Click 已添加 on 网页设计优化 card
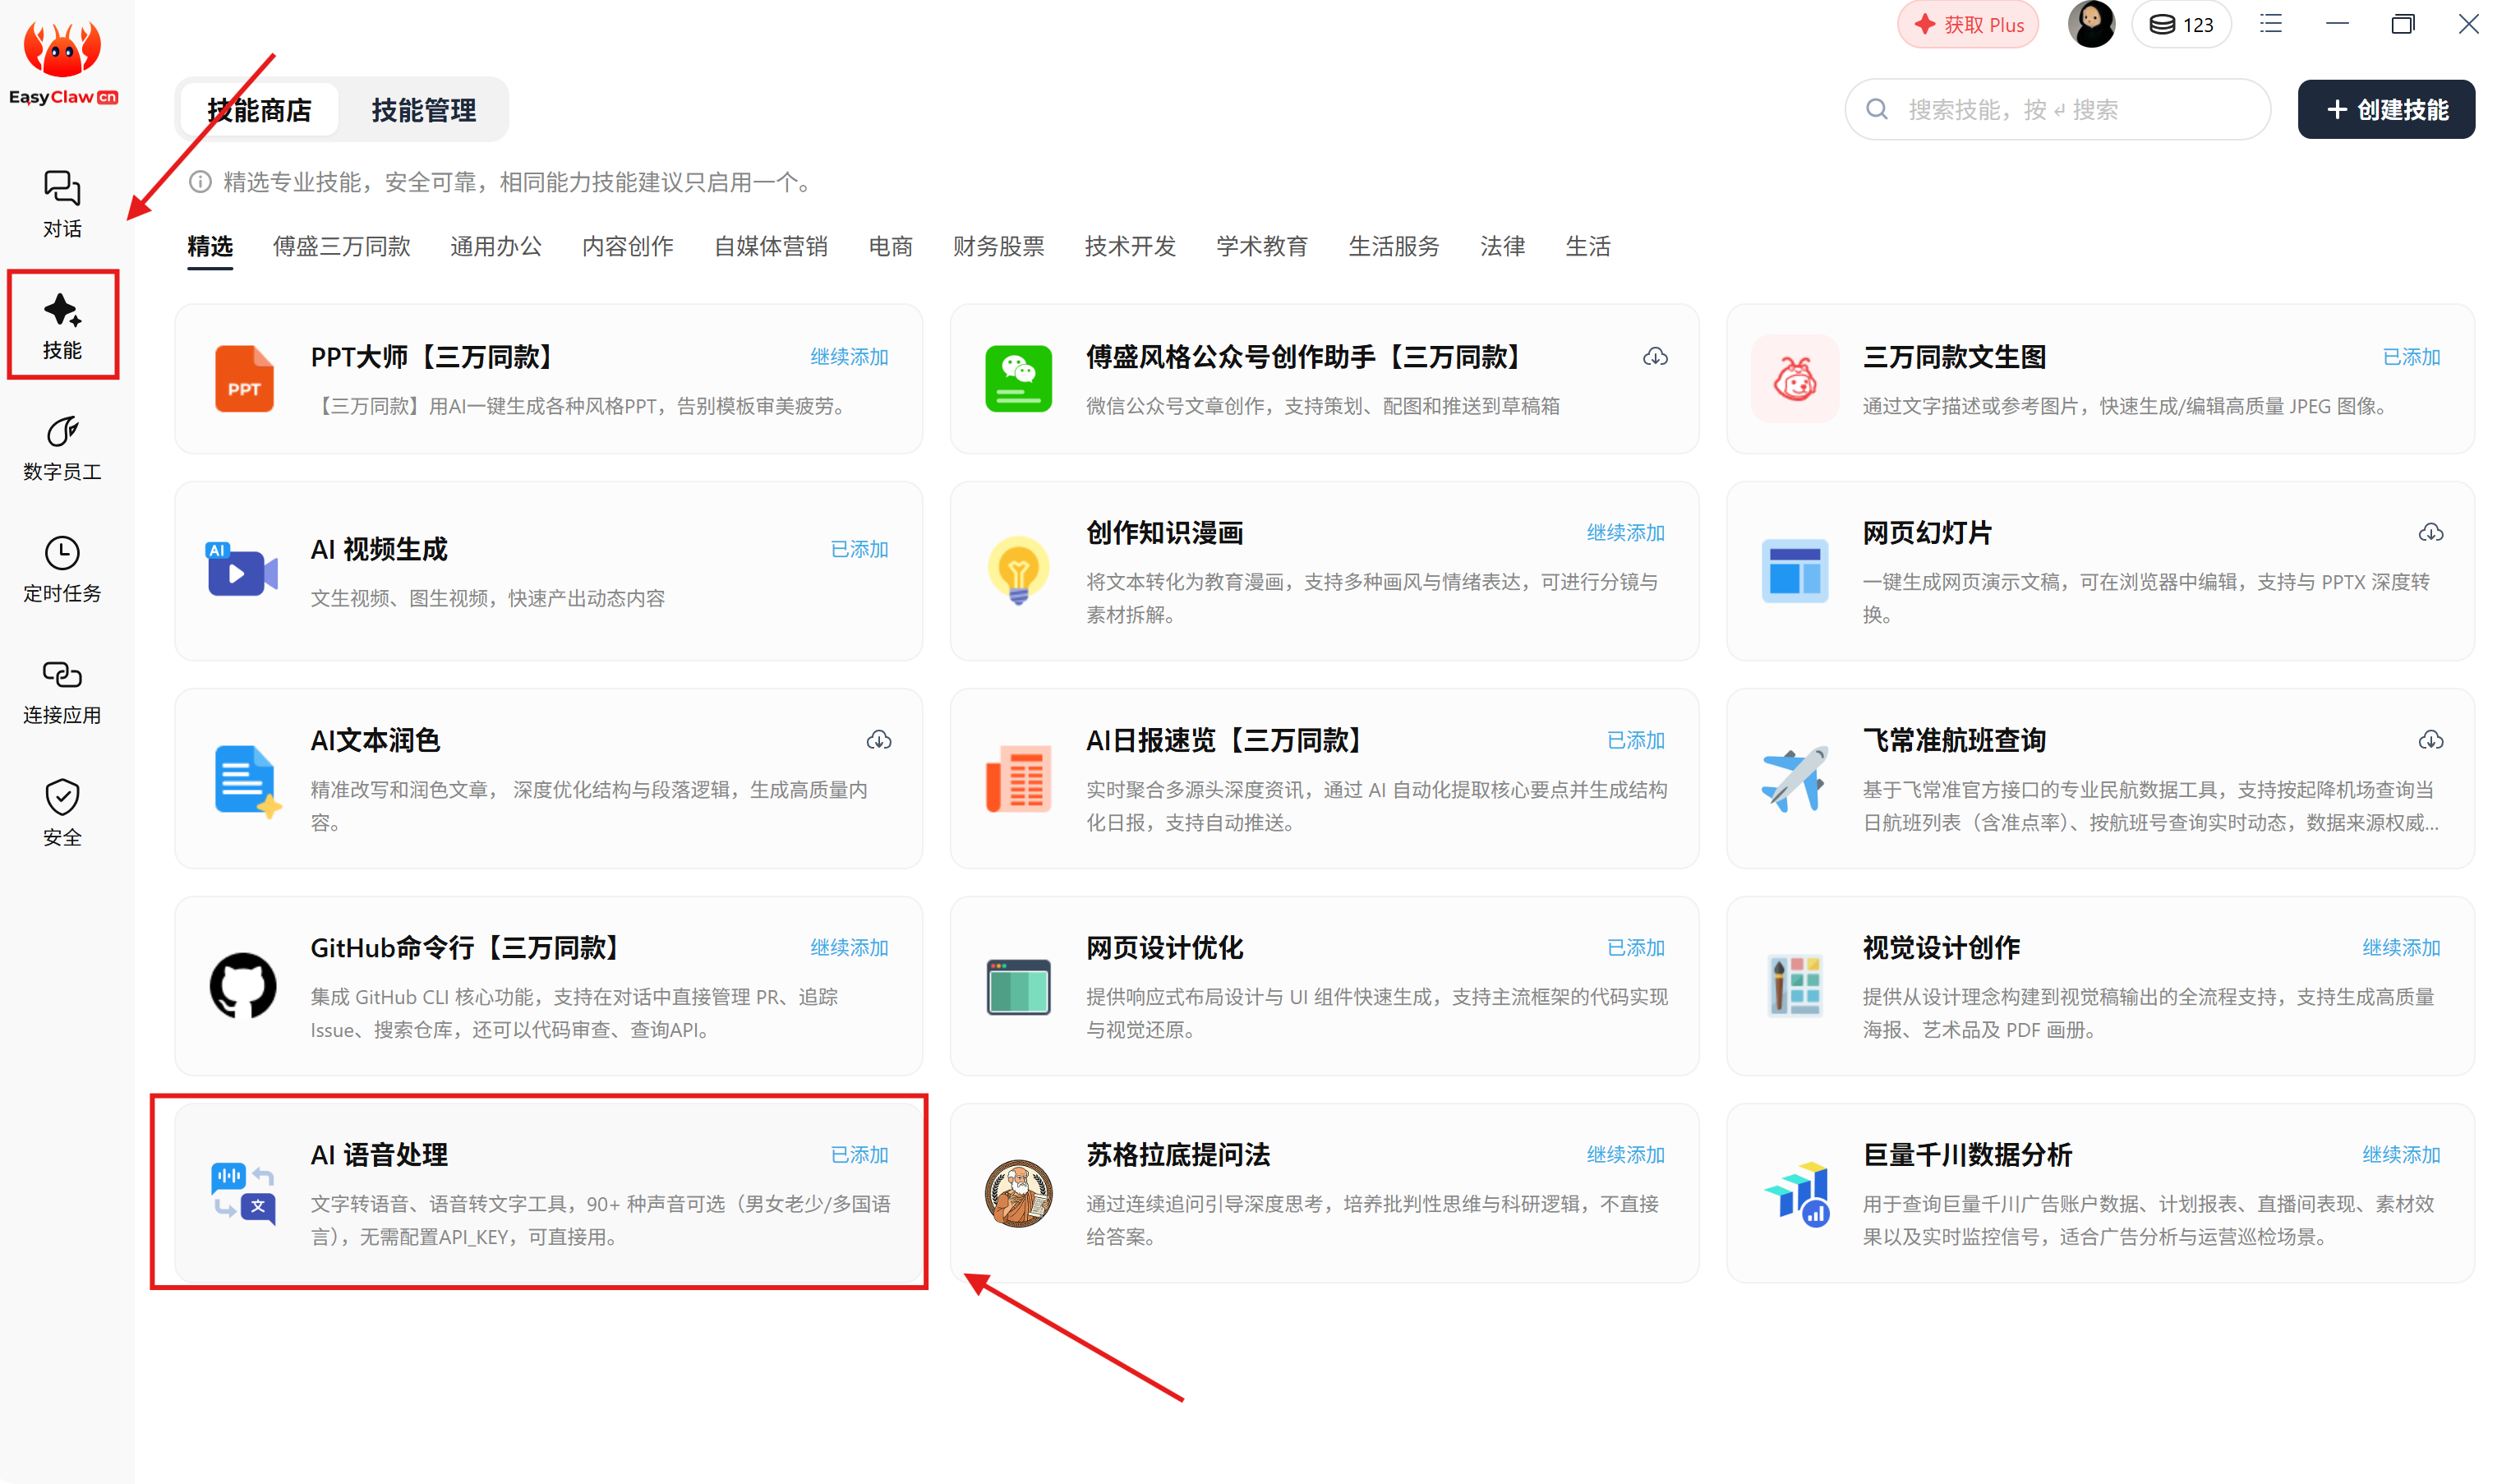2511x1484 pixels. 1635,947
